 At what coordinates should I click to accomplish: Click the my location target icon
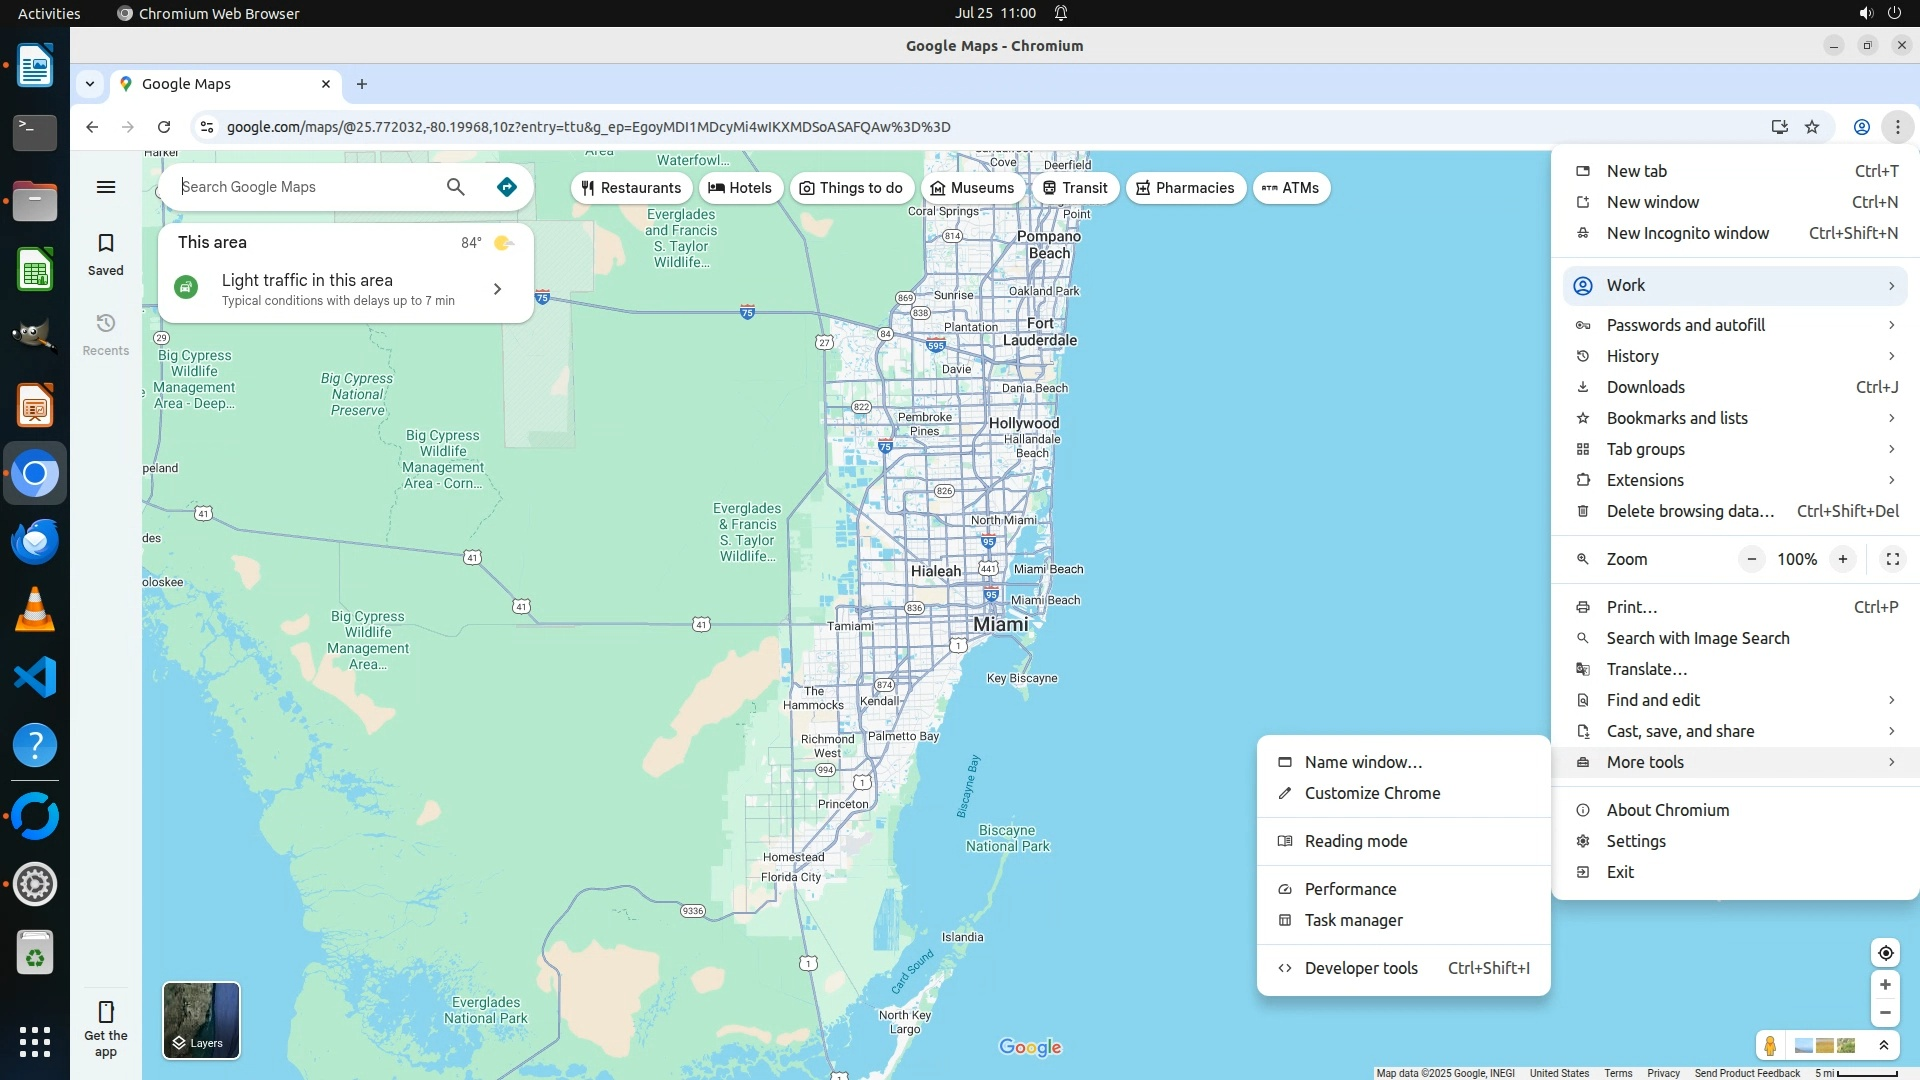pyautogui.click(x=1885, y=953)
